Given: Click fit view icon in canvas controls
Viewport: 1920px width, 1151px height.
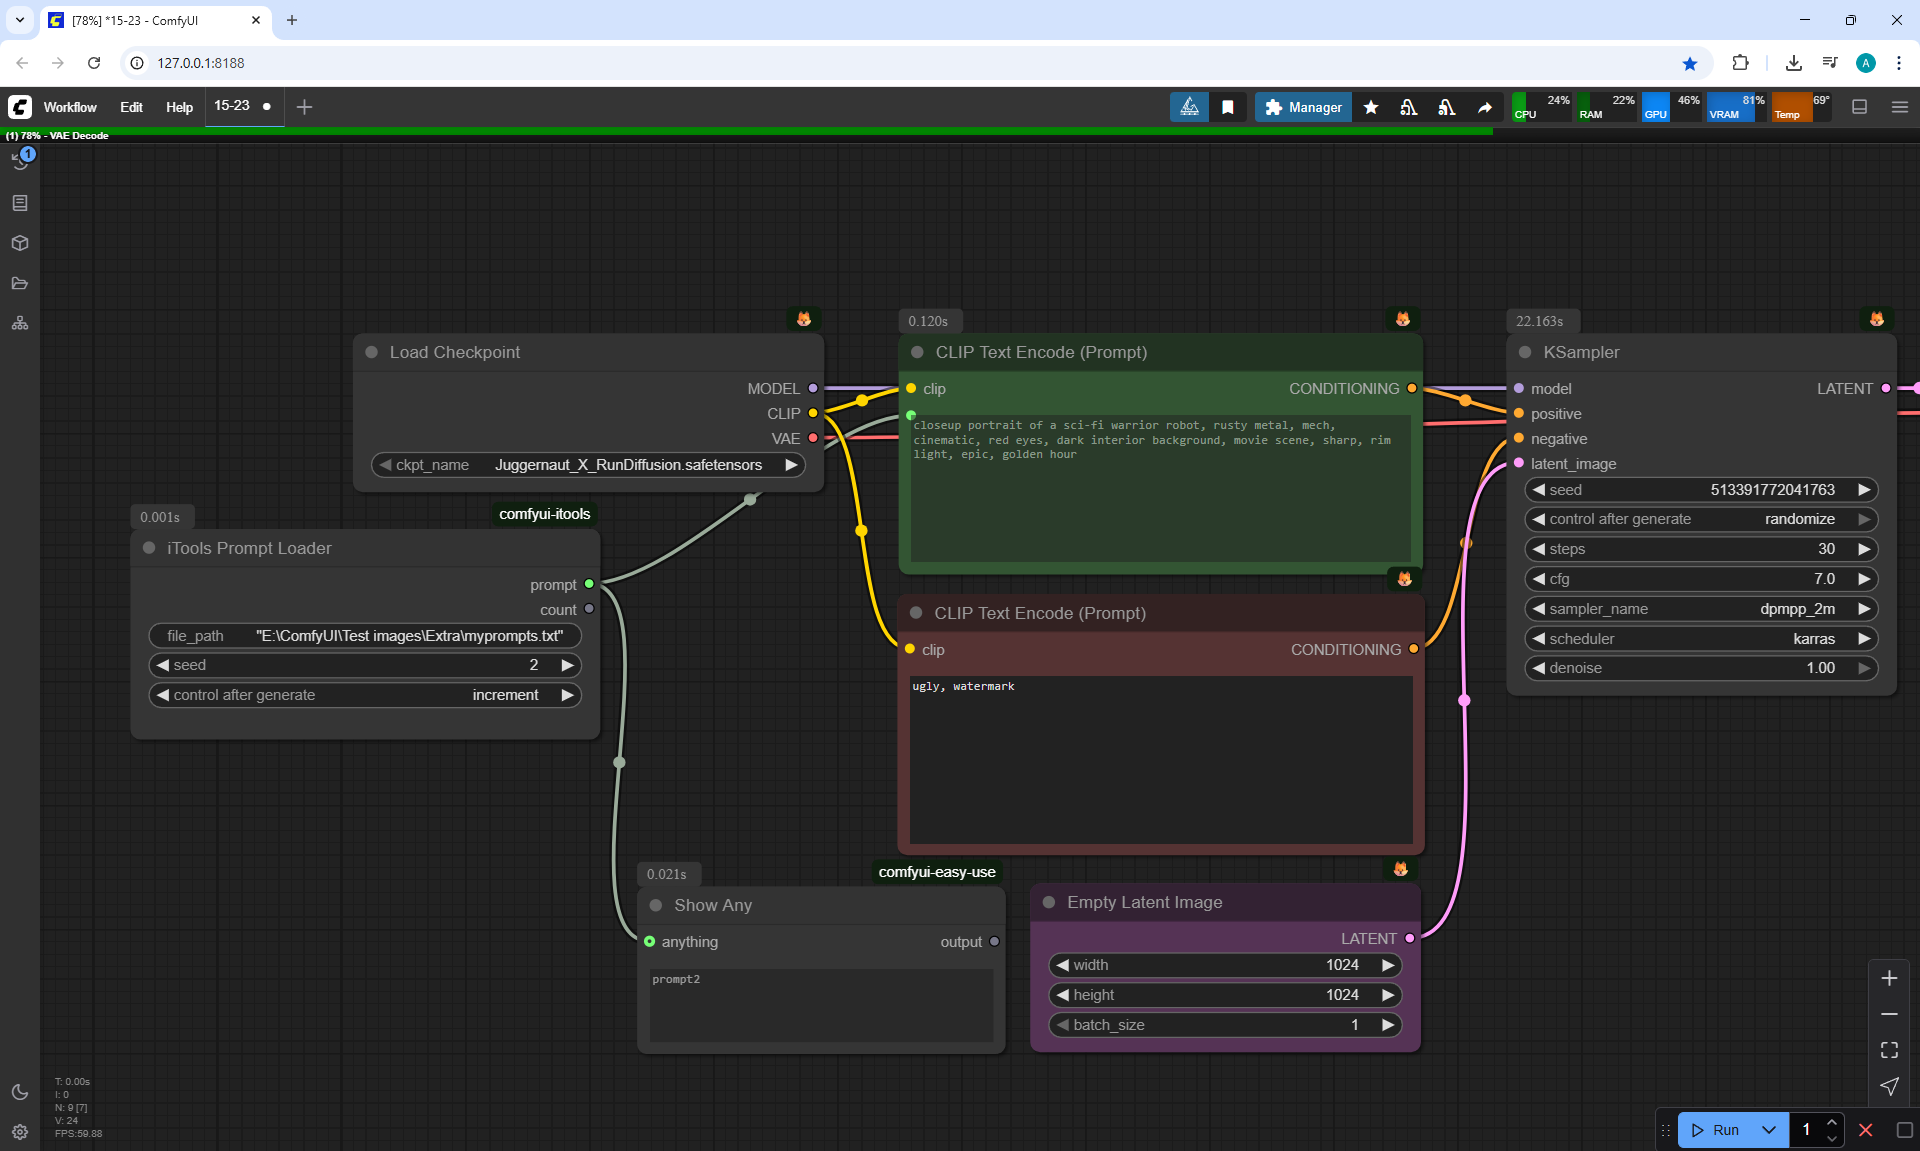Looking at the screenshot, I should point(1889,1050).
